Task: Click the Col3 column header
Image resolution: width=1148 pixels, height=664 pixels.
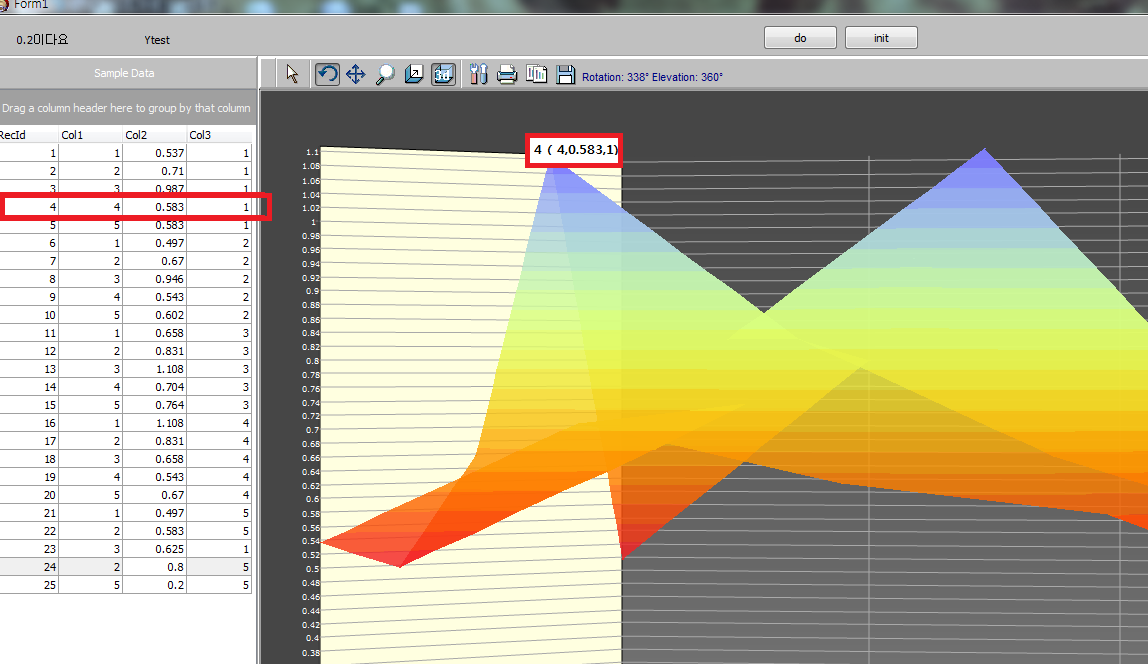Action: 218,135
